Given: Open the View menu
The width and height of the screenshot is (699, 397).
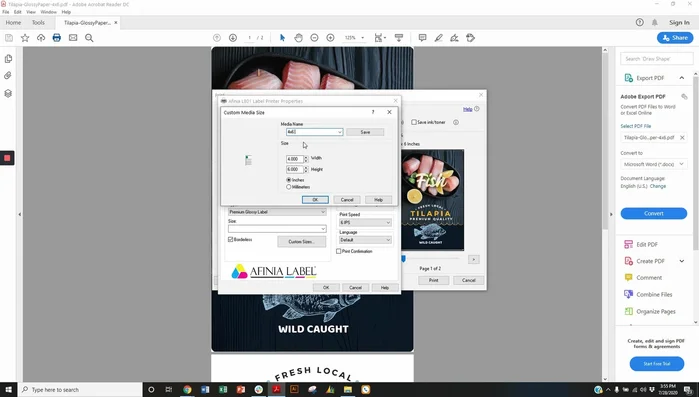Looking at the screenshot, I should pyautogui.click(x=31, y=12).
